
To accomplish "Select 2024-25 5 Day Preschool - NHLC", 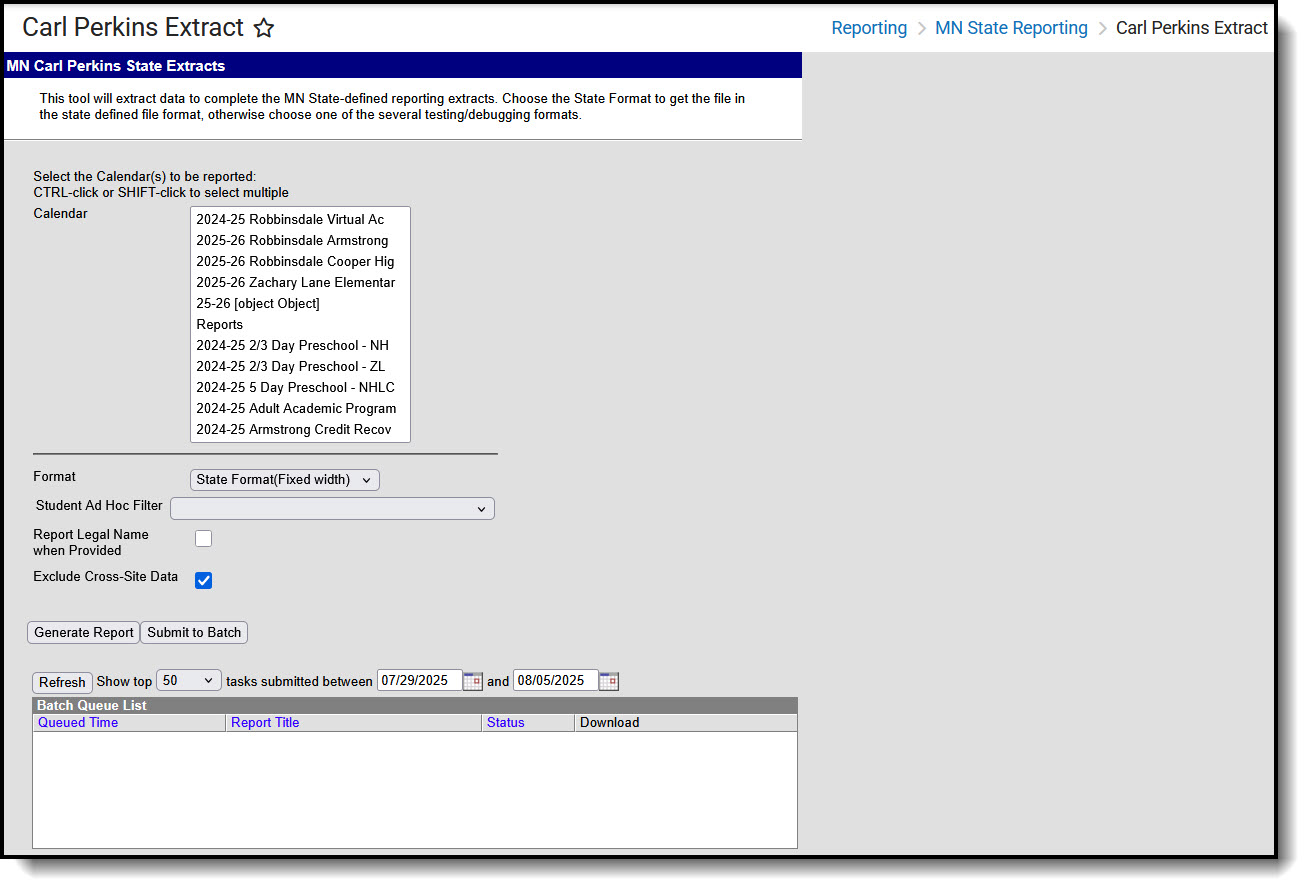I will point(300,388).
